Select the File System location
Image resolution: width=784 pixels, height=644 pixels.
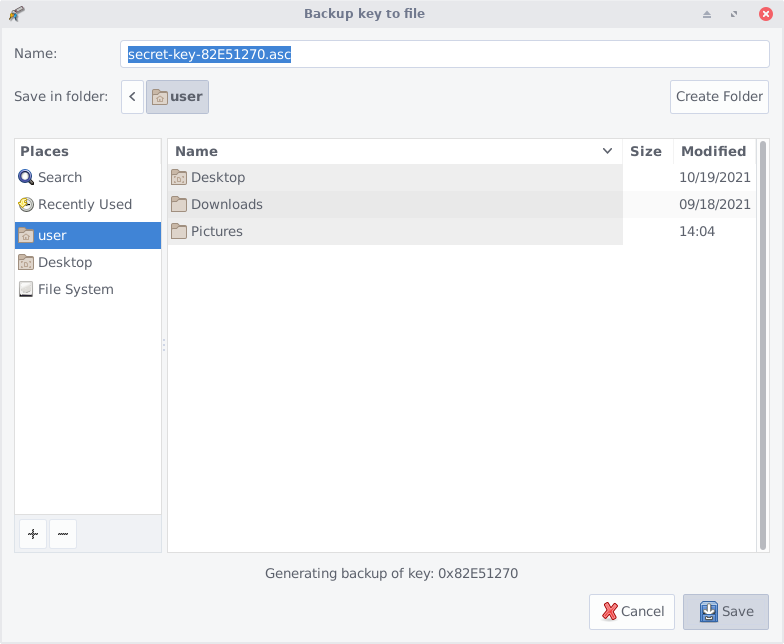coord(75,289)
